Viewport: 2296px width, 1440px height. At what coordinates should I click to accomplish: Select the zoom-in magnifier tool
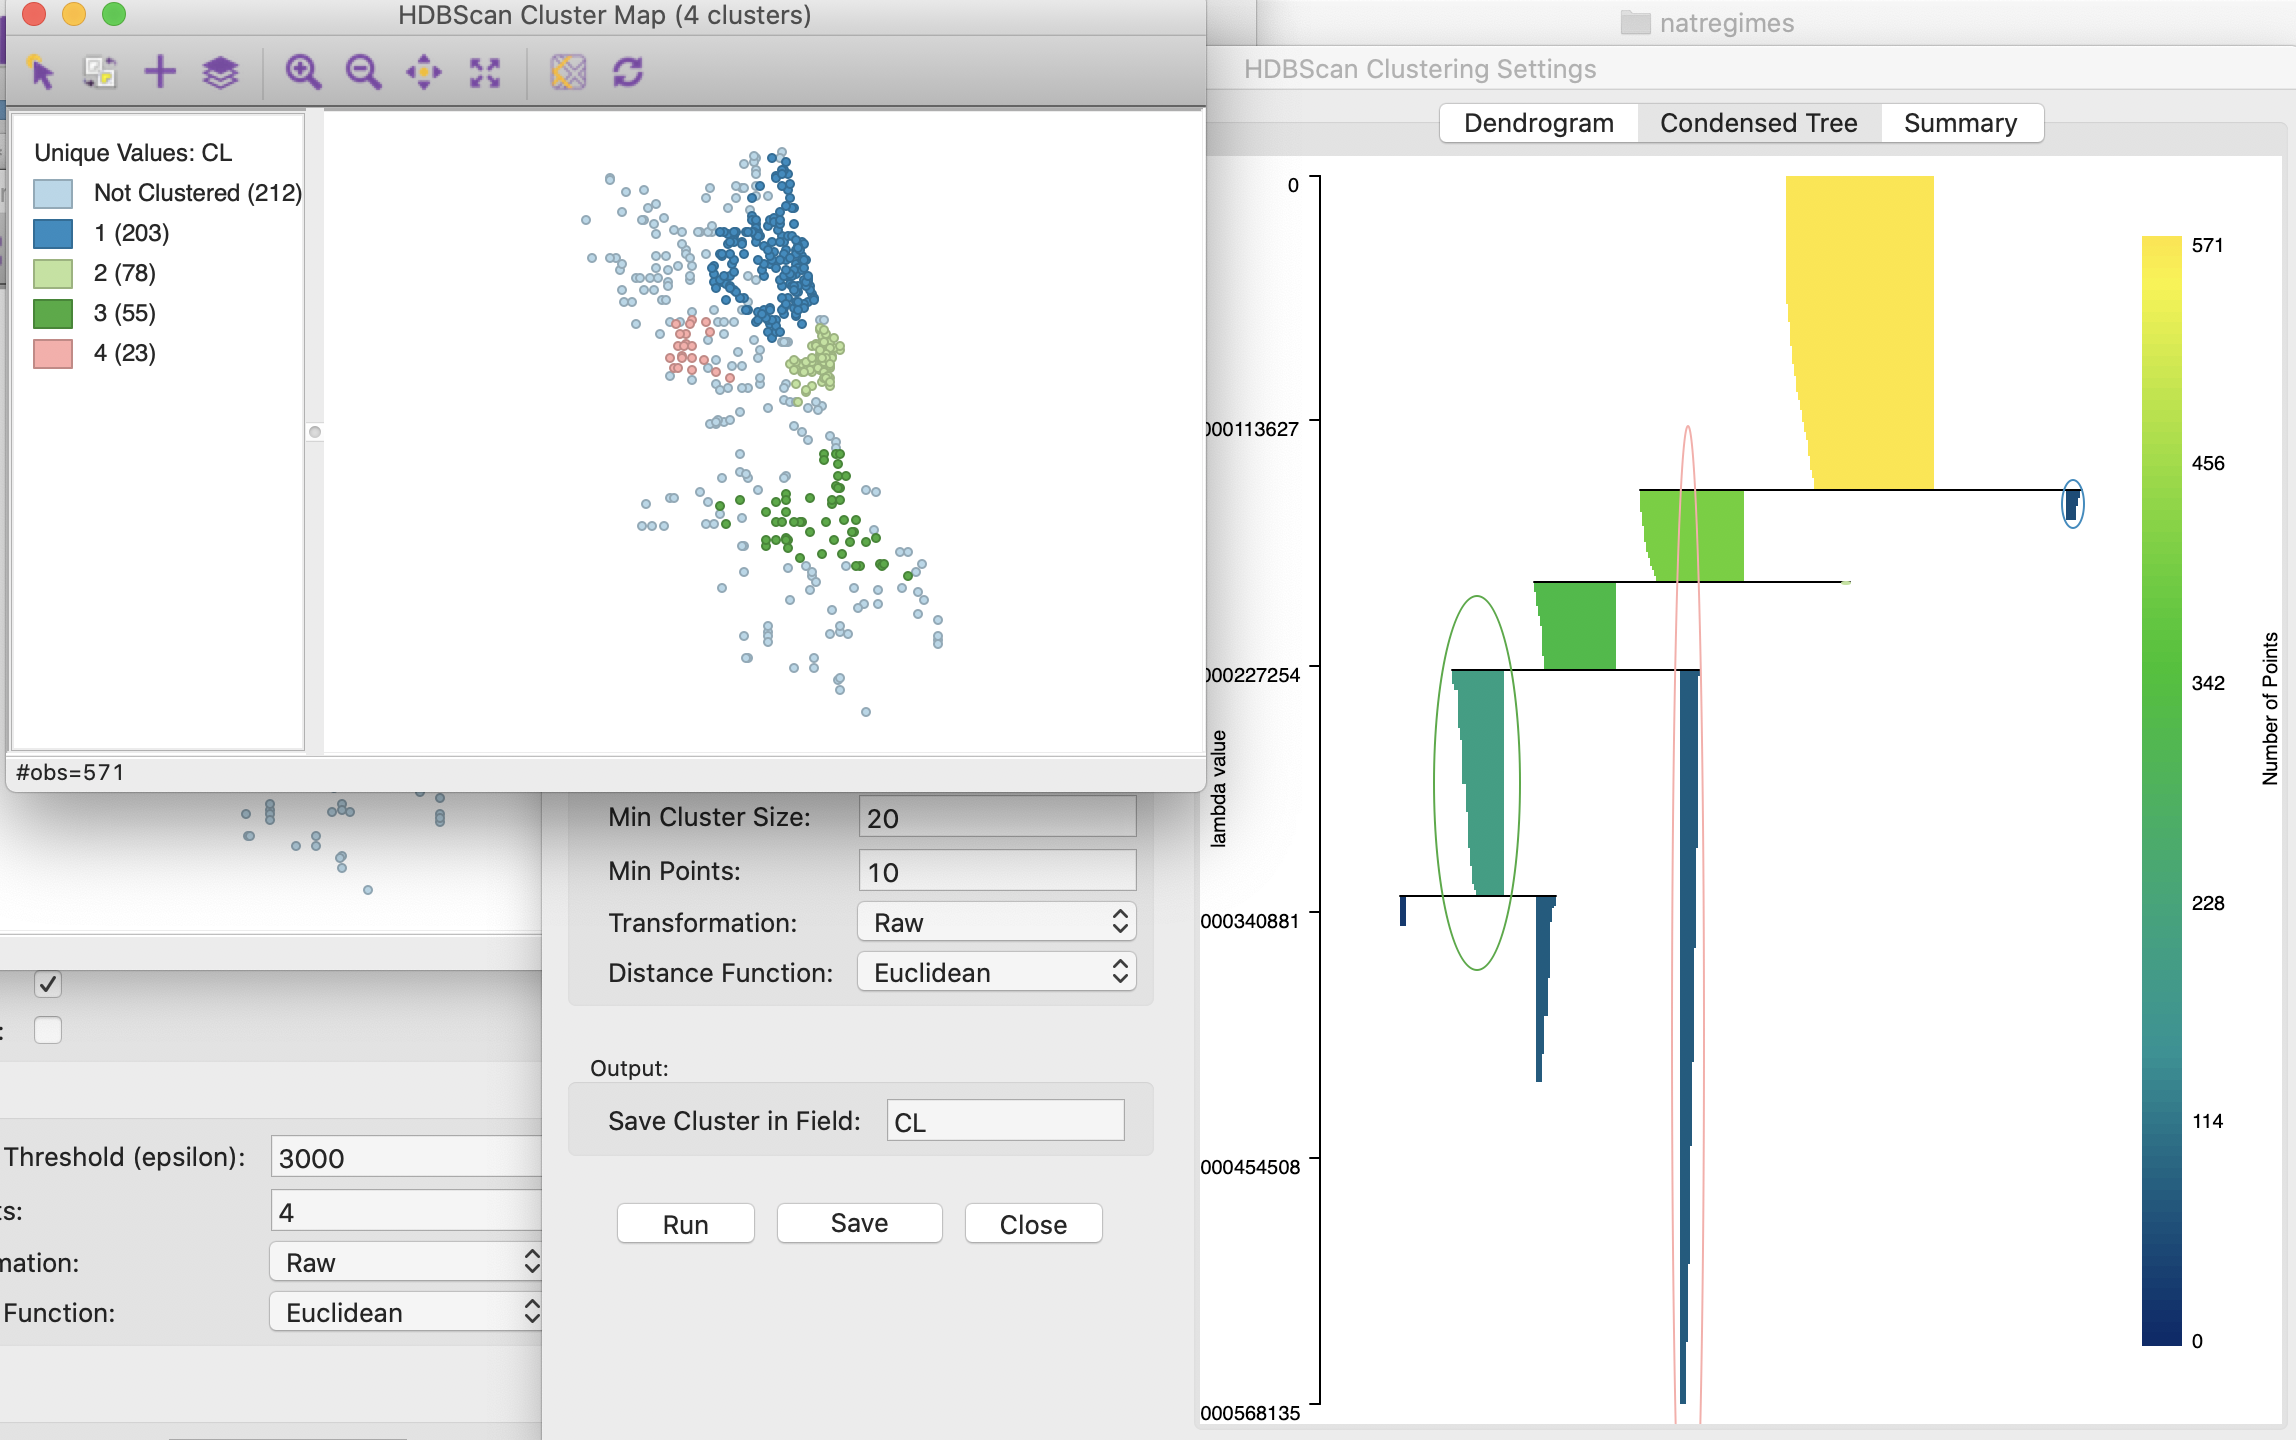click(x=305, y=71)
